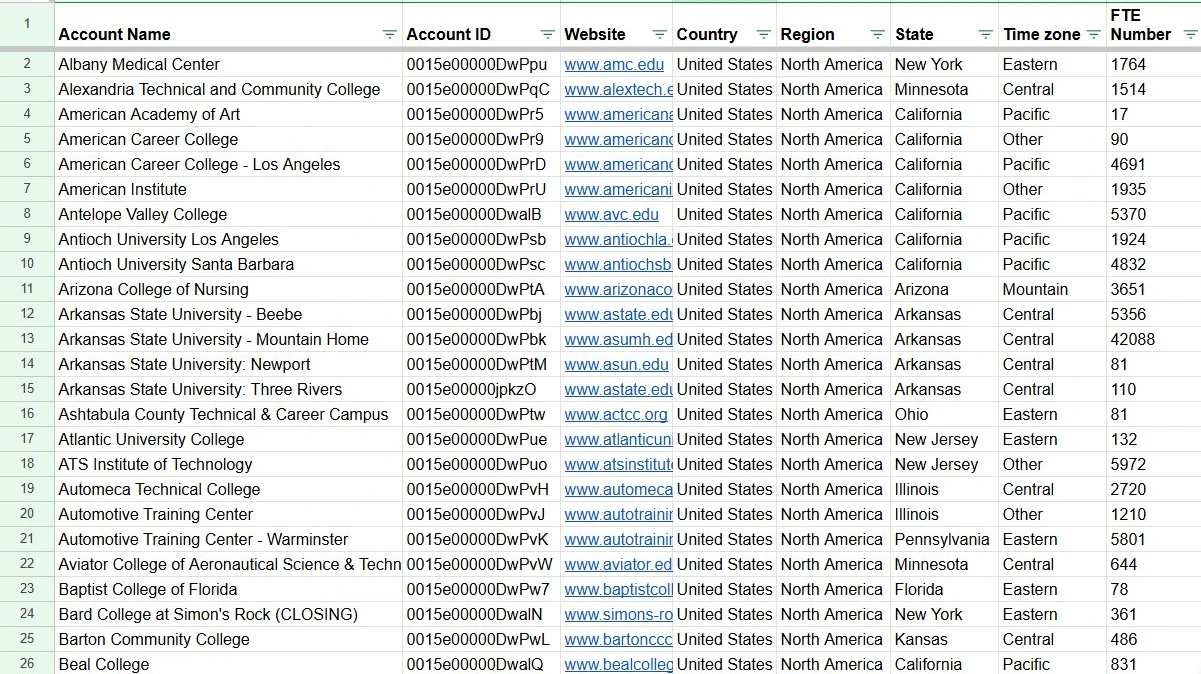Select the Atlantic University College cell
1201x674 pixels.
(x=228, y=439)
